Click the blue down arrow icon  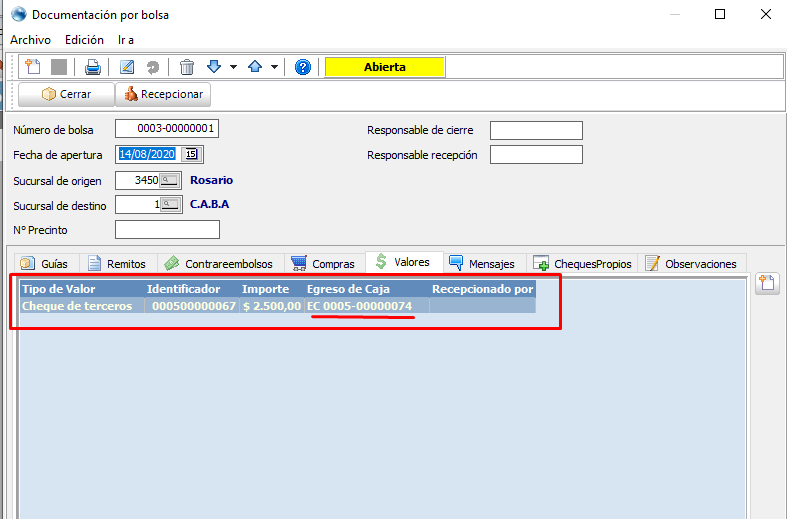214,66
